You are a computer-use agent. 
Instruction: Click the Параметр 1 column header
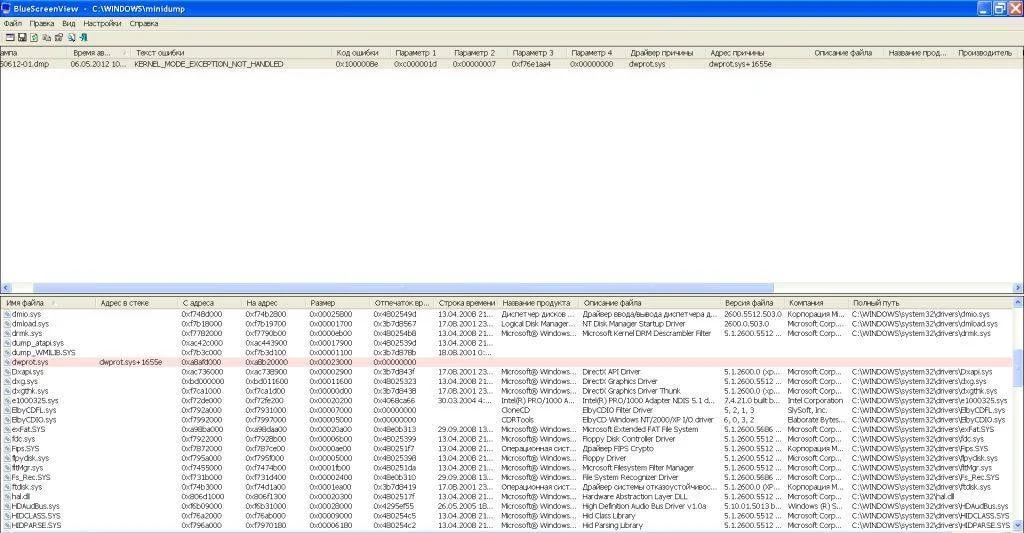click(419, 52)
